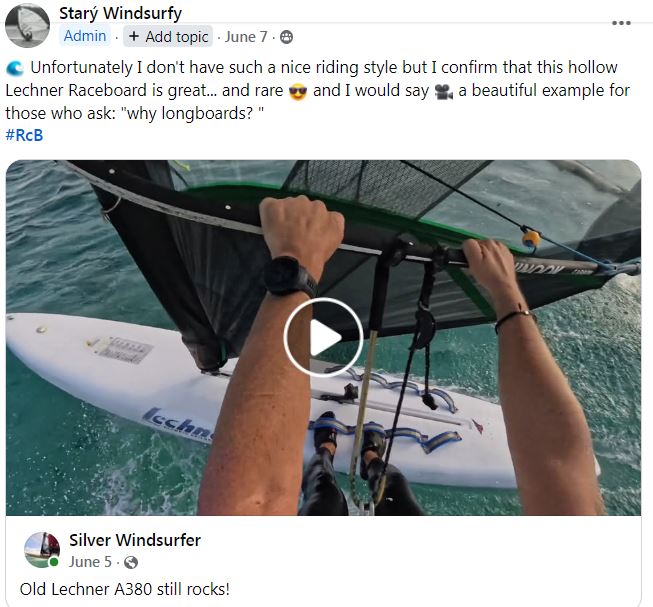Click audience icon beside June 7
The width and height of the screenshot is (653, 607).
(x=287, y=37)
